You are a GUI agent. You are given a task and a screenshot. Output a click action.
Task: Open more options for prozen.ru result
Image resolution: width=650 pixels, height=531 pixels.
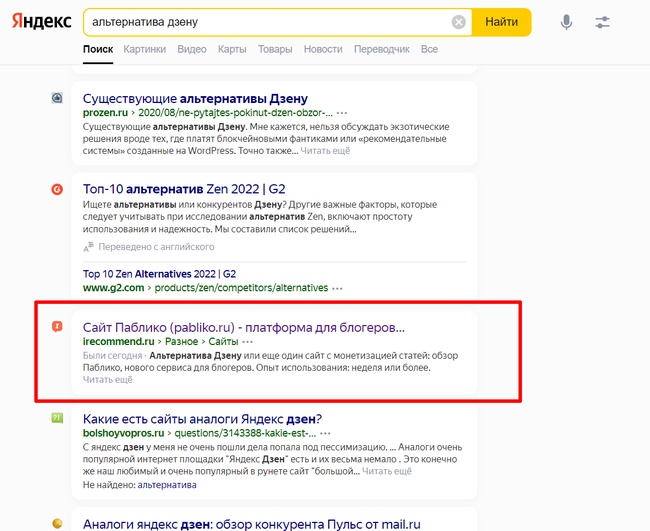pos(342,113)
